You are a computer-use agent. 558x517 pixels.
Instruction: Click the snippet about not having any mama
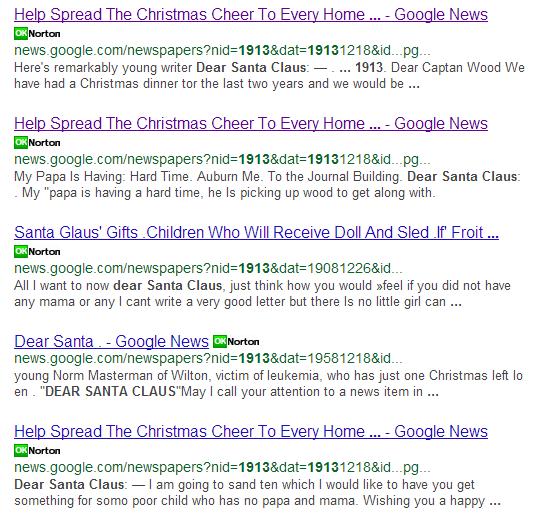tap(263, 294)
